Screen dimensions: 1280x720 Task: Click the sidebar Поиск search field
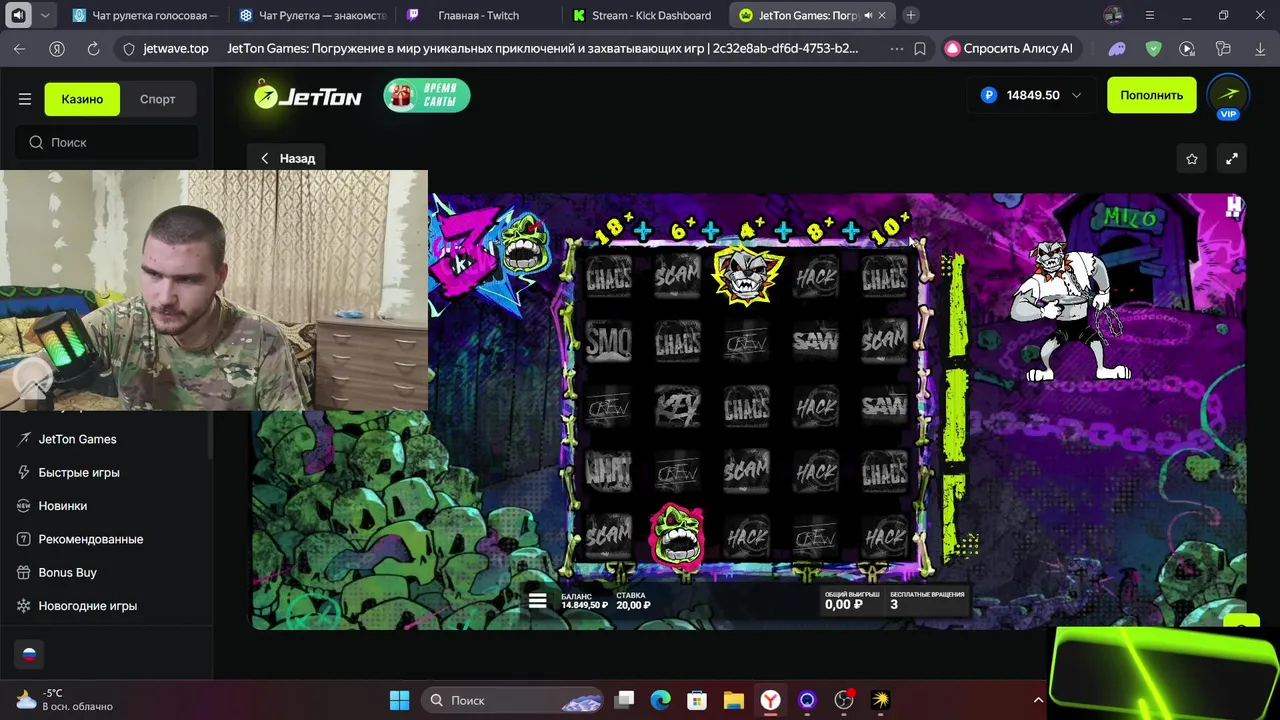point(106,142)
